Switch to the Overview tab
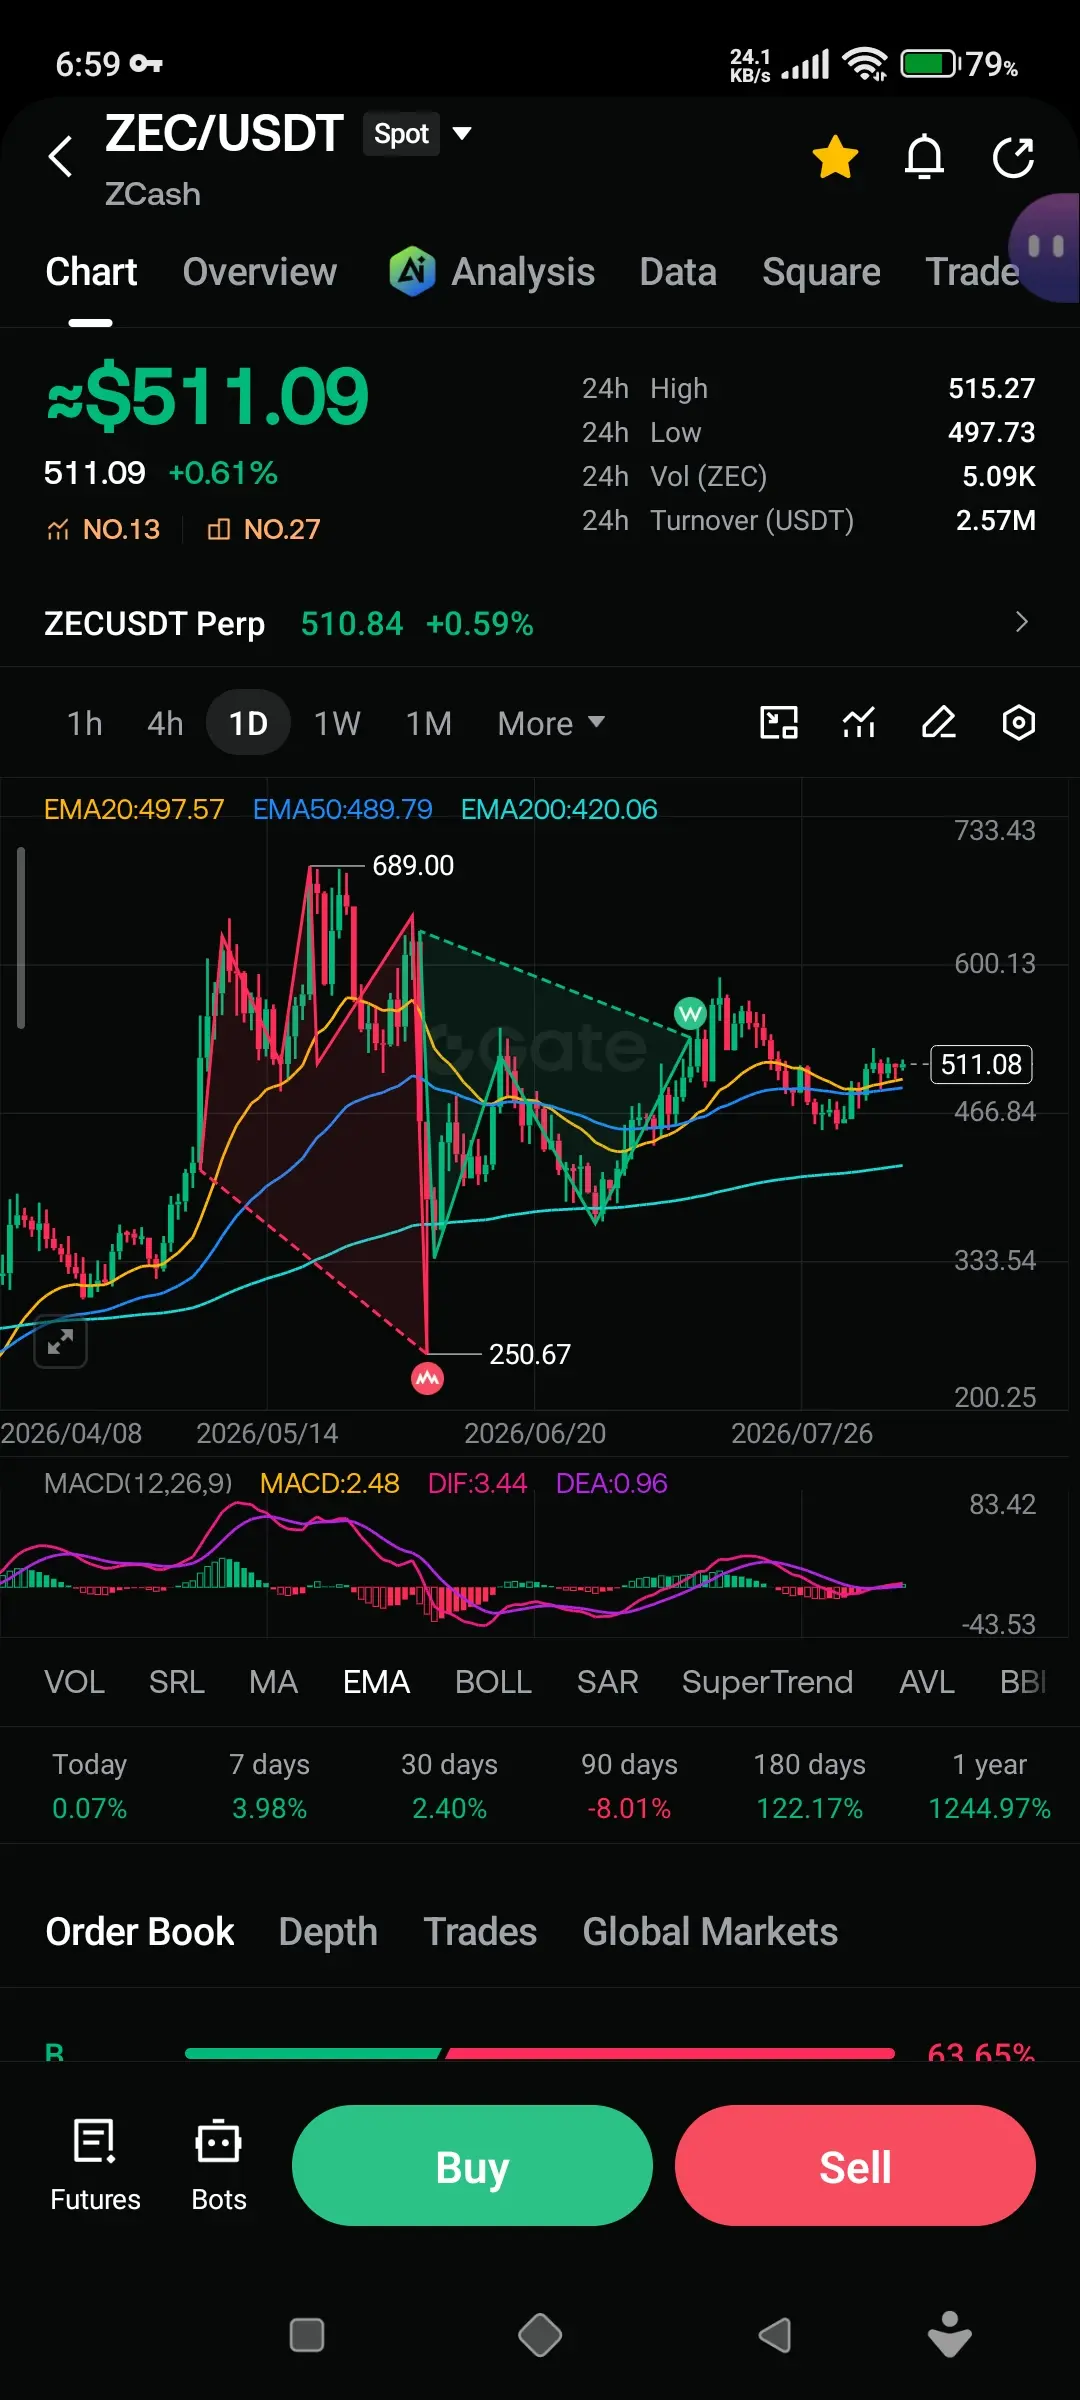Screen dimensions: 1080x2400 click(x=260, y=272)
